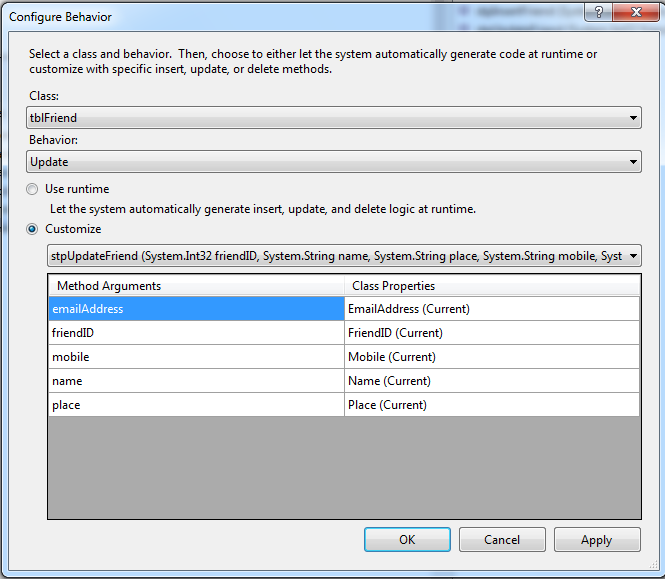Click the Apply button
The image size is (665, 579).
(x=597, y=540)
